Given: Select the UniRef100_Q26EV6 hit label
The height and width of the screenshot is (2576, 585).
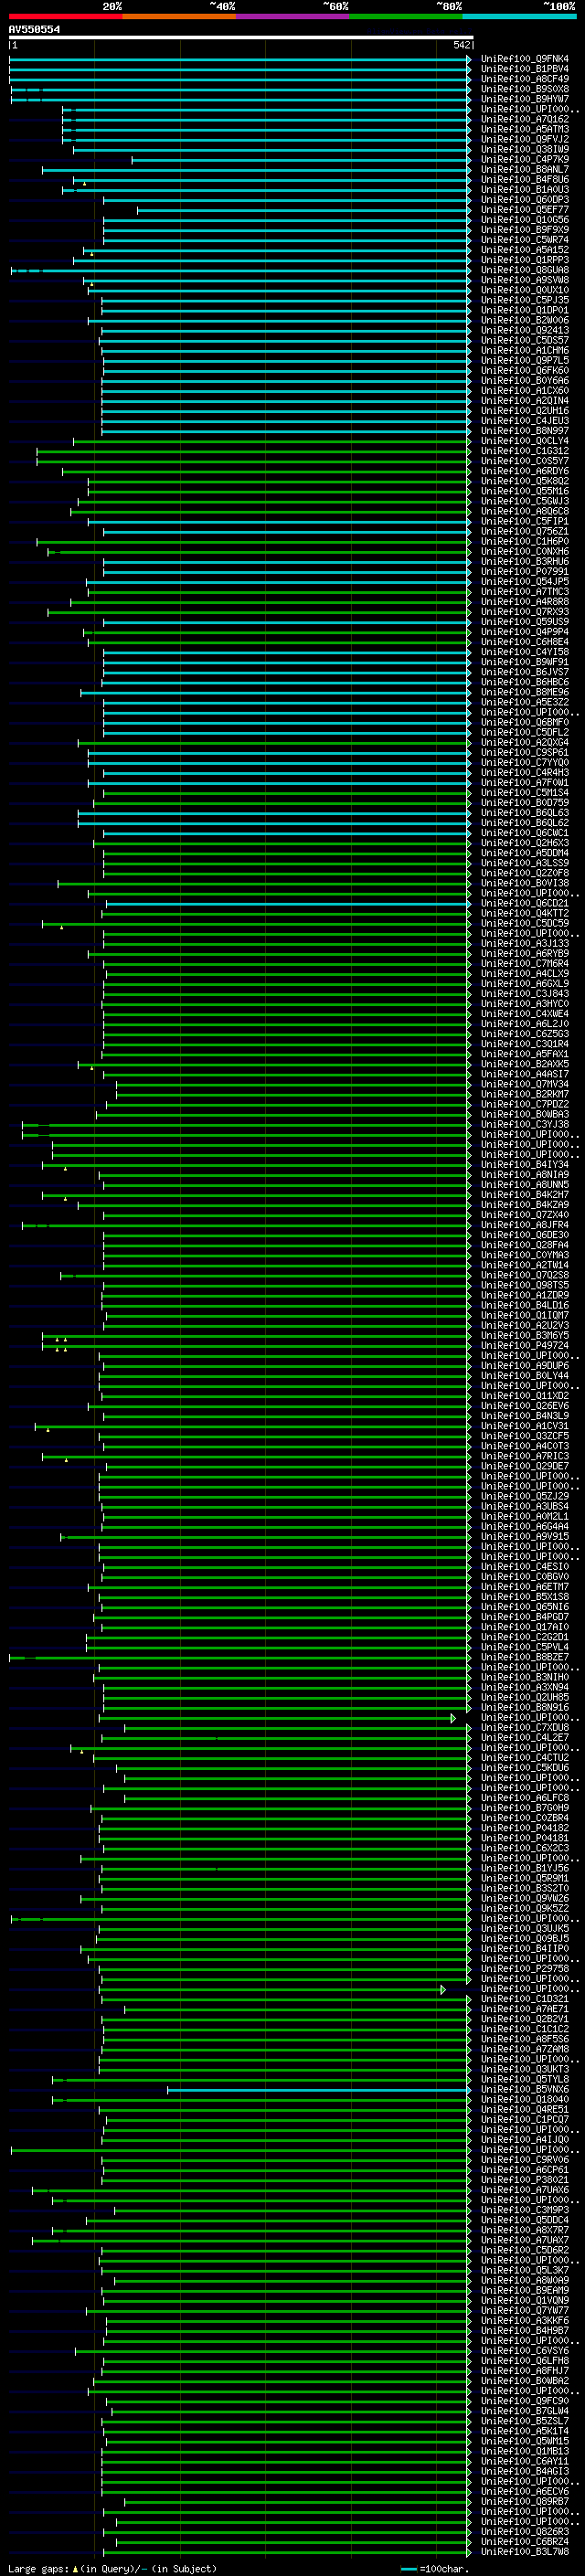Looking at the screenshot, I should pos(525,1406).
